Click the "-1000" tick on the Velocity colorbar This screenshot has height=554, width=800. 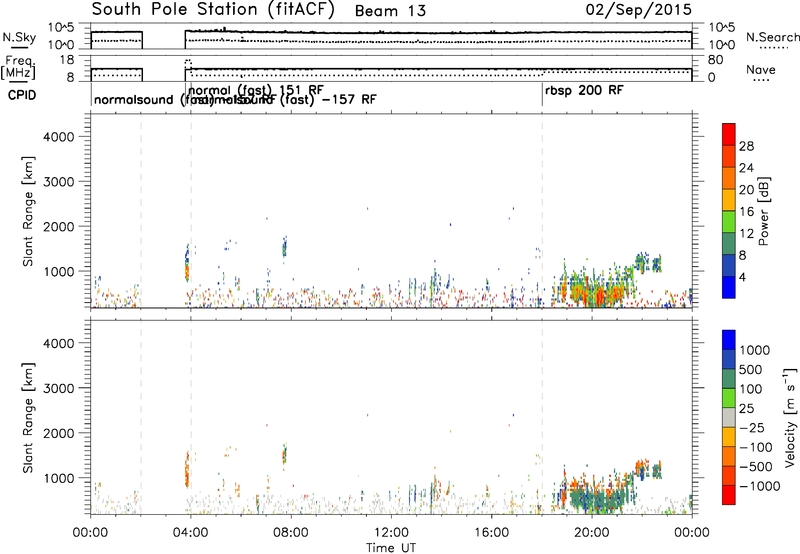(x=759, y=486)
